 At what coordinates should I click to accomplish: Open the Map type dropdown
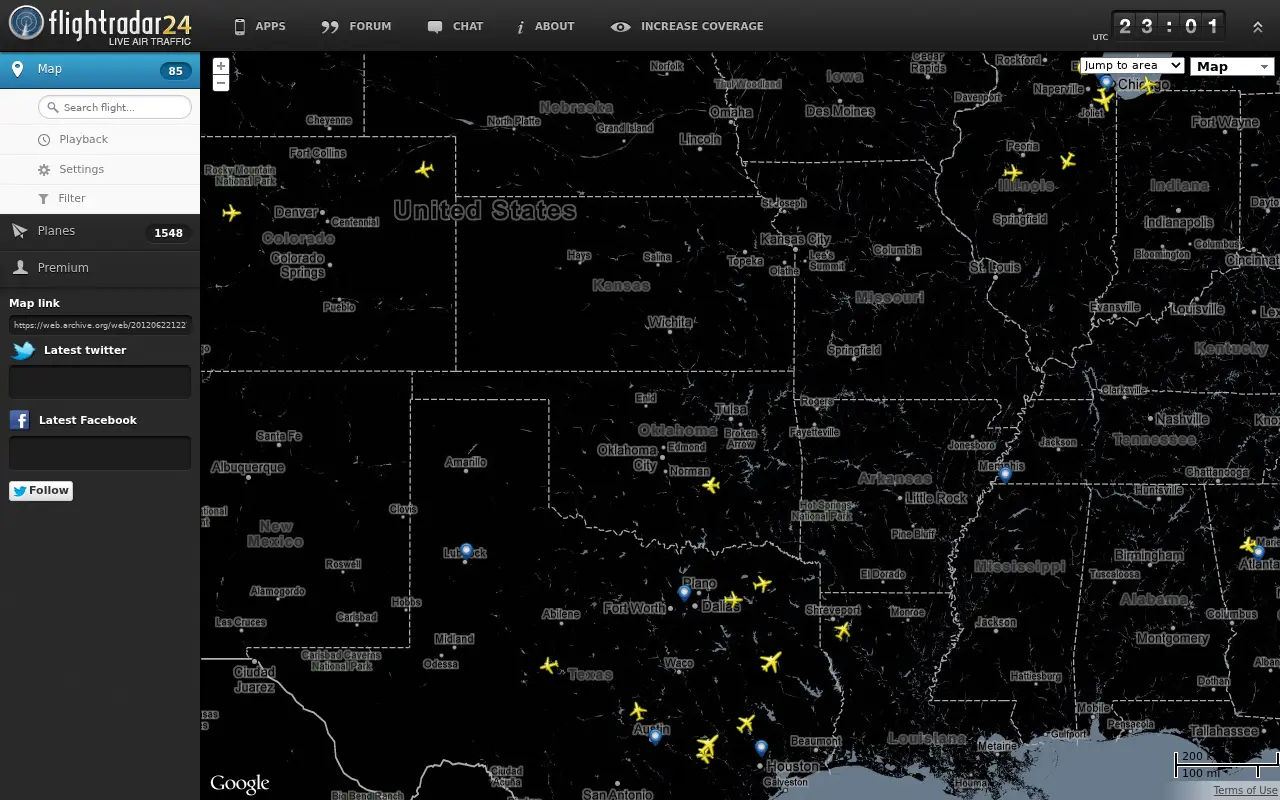point(1232,67)
